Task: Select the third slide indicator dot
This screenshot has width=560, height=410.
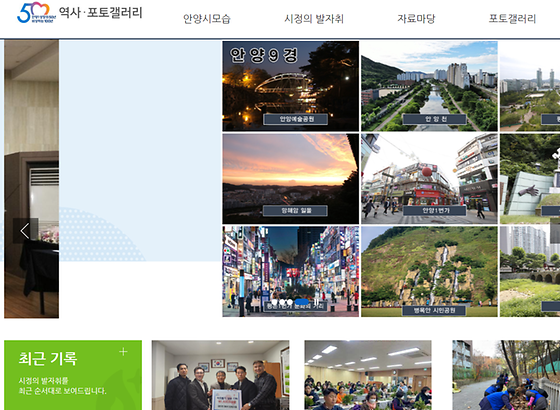Action: pyautogui.click(x=290, y=302)
